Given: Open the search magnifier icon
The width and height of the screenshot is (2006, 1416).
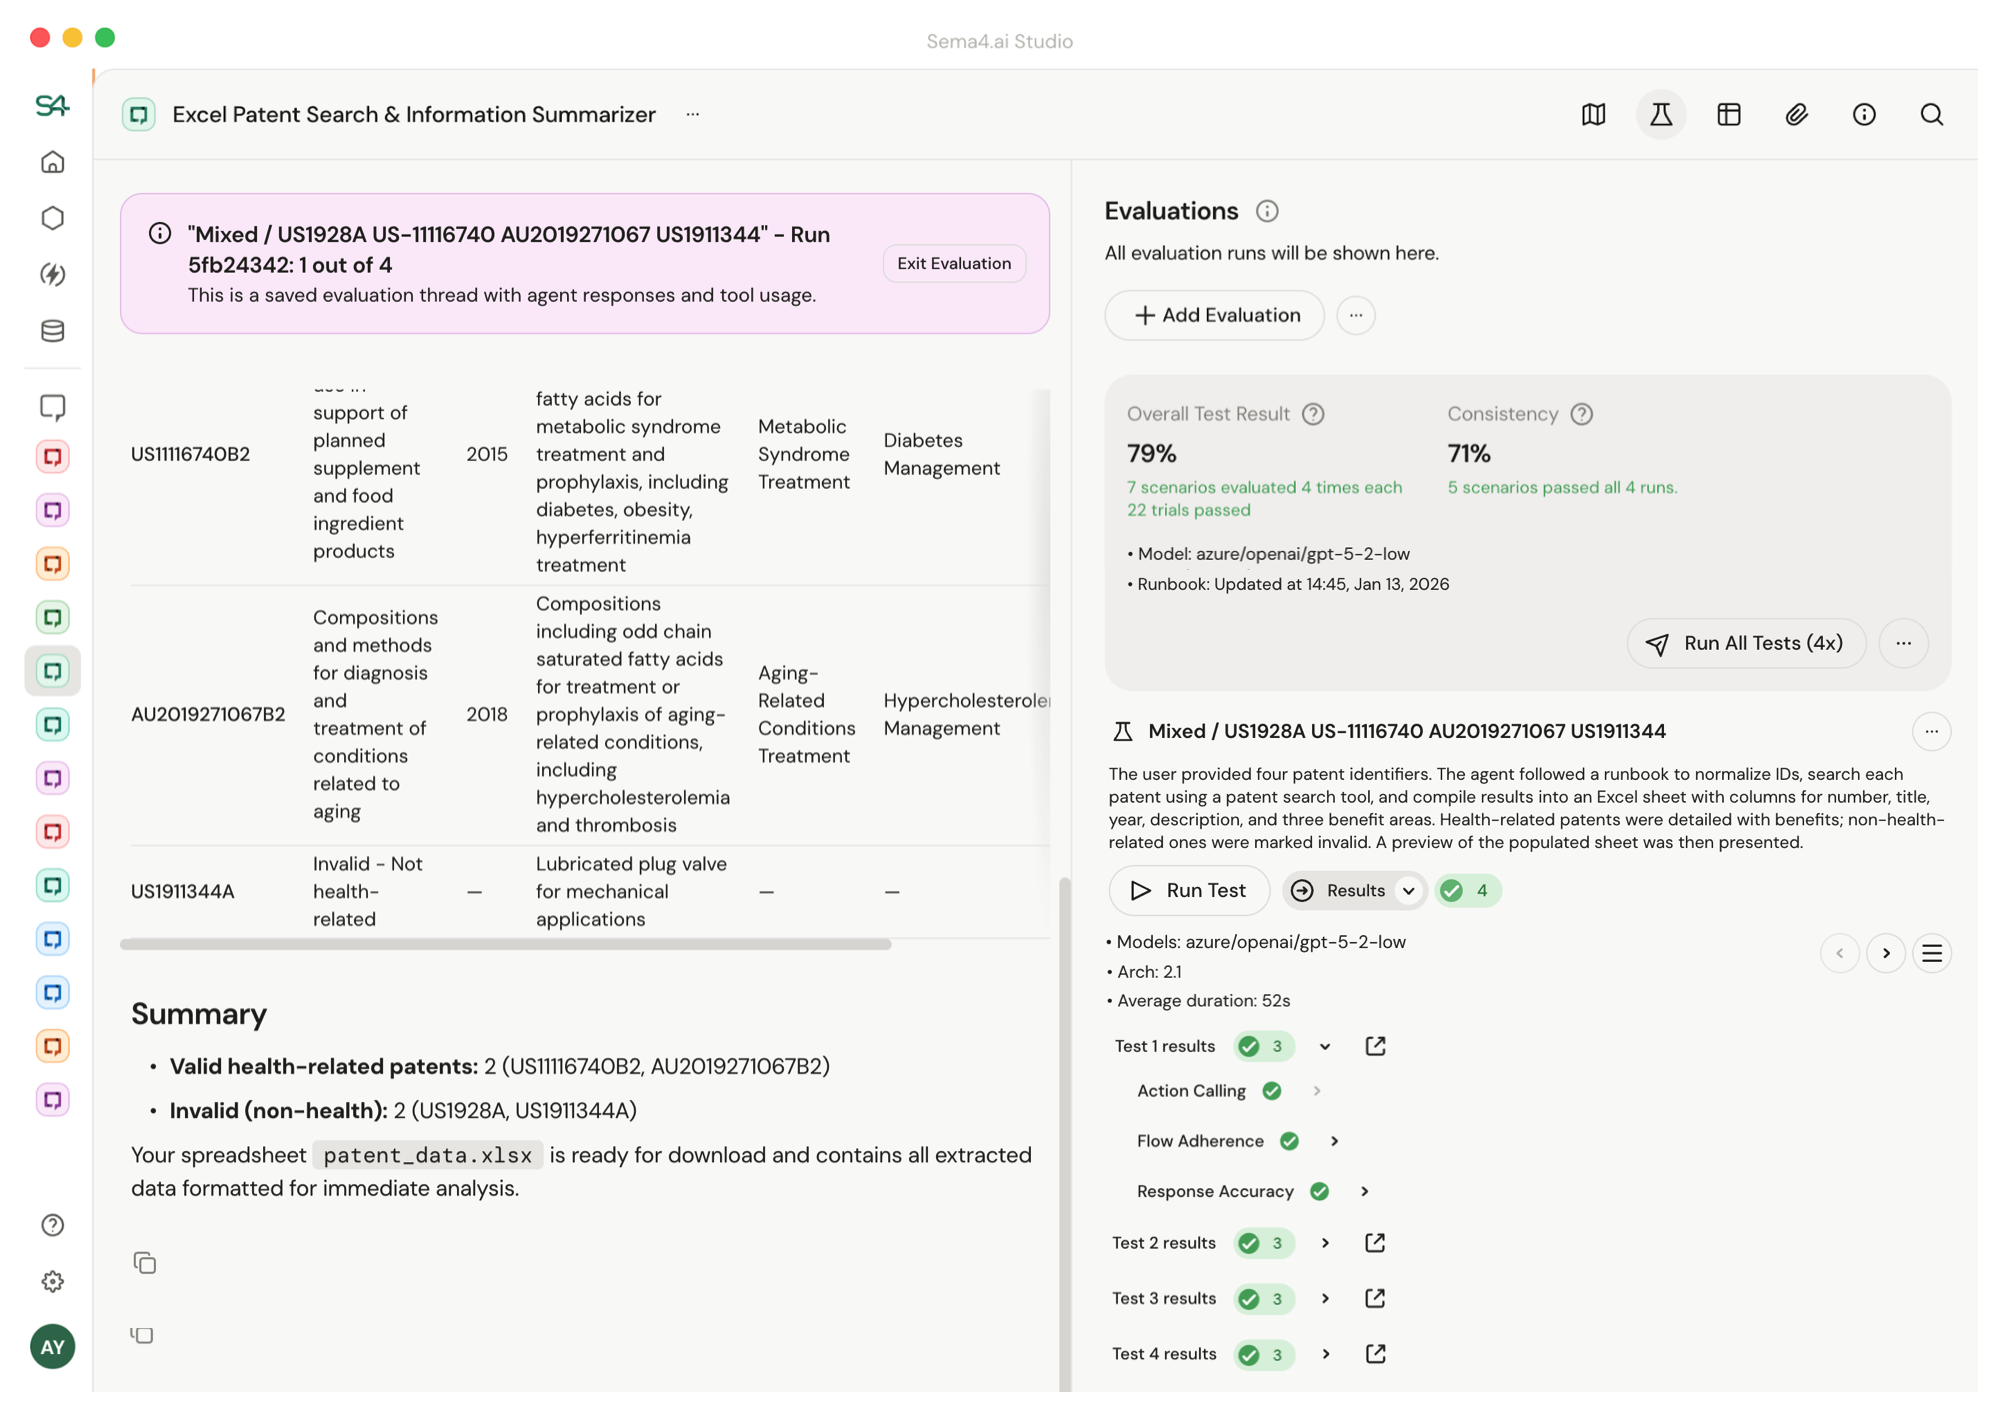Looking at the screenshot, I should [x=1932, y=114].
